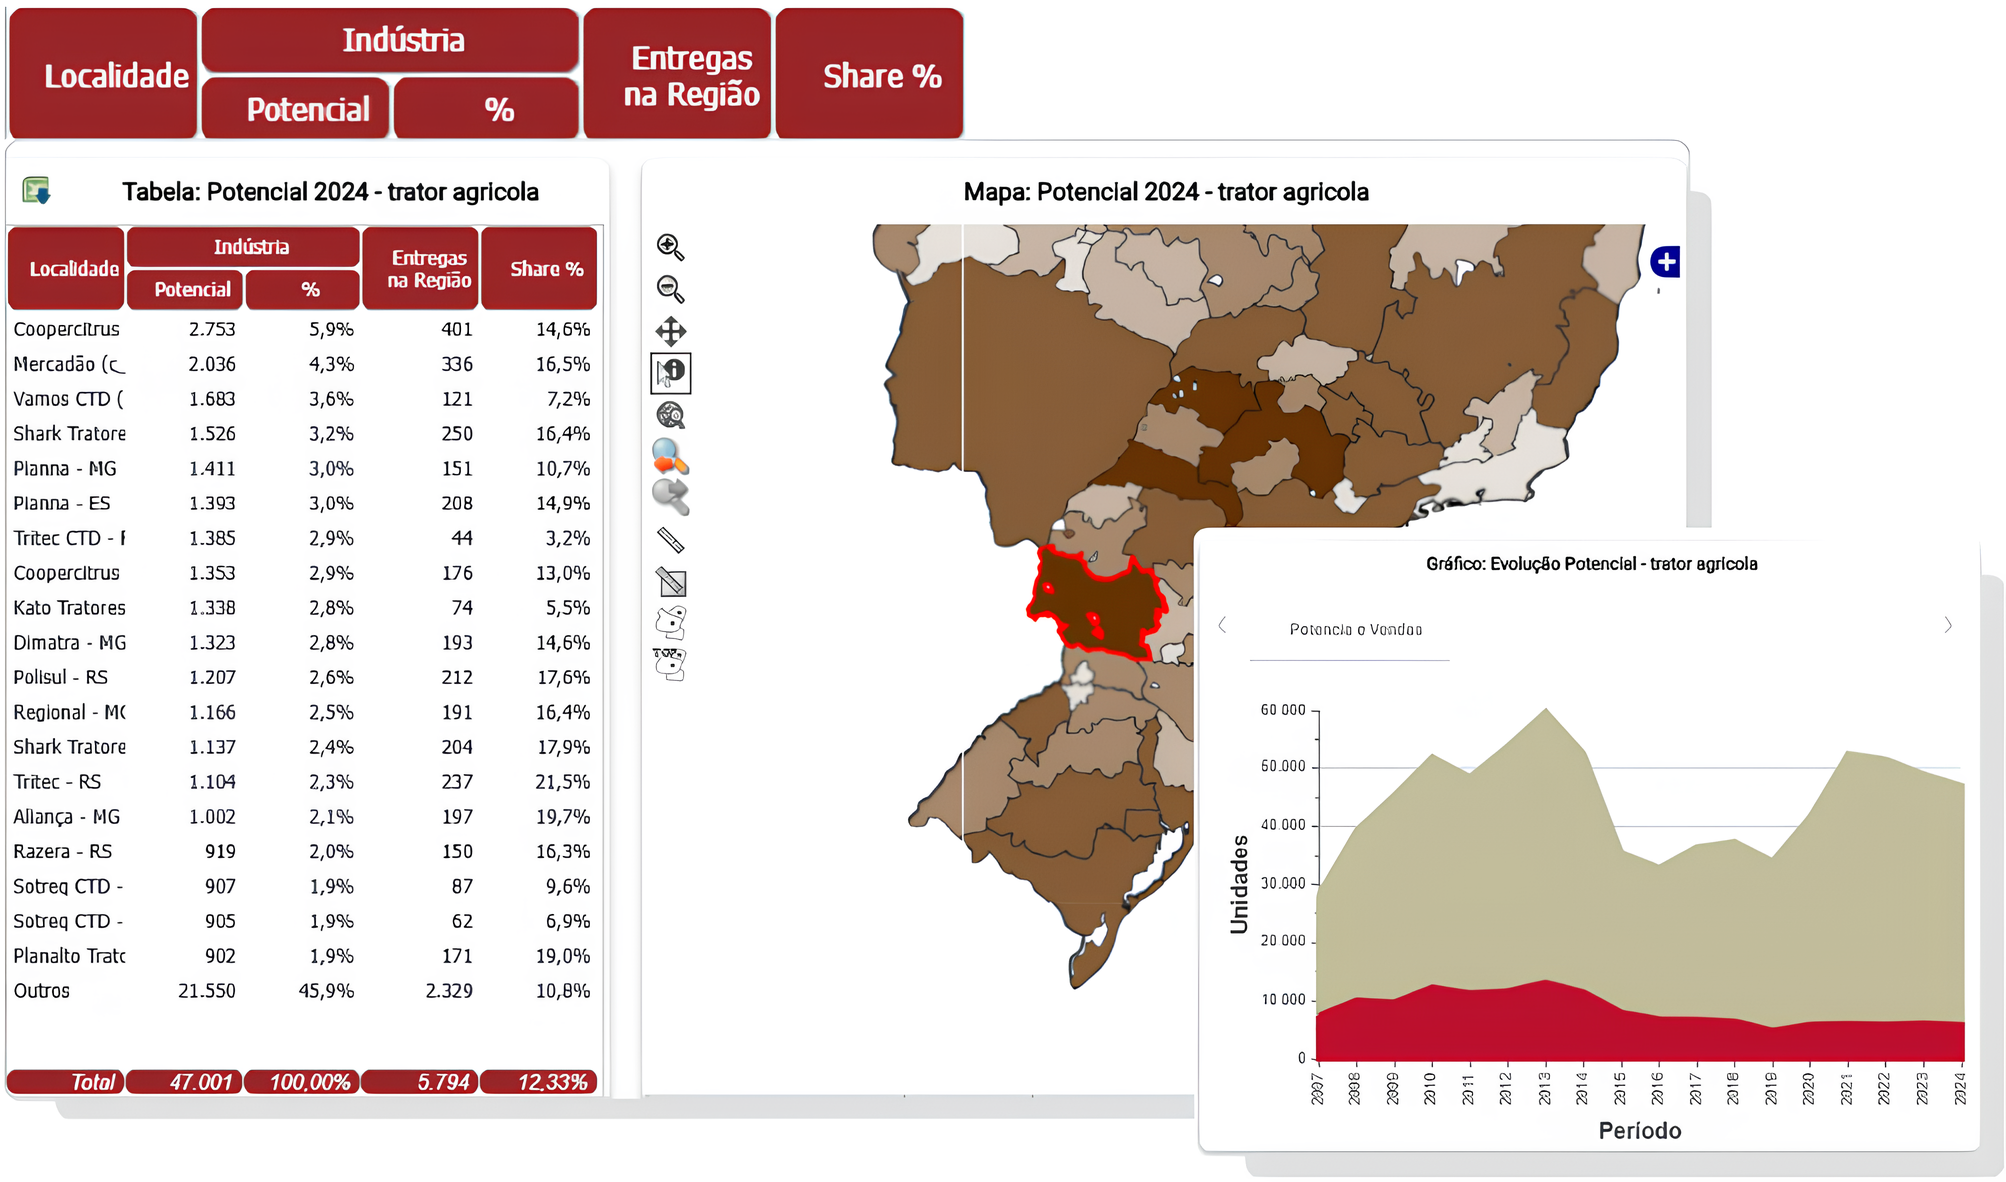2006x1182 pixels.
Task: Click the Potencial column header in table
Action: [192, 290]
